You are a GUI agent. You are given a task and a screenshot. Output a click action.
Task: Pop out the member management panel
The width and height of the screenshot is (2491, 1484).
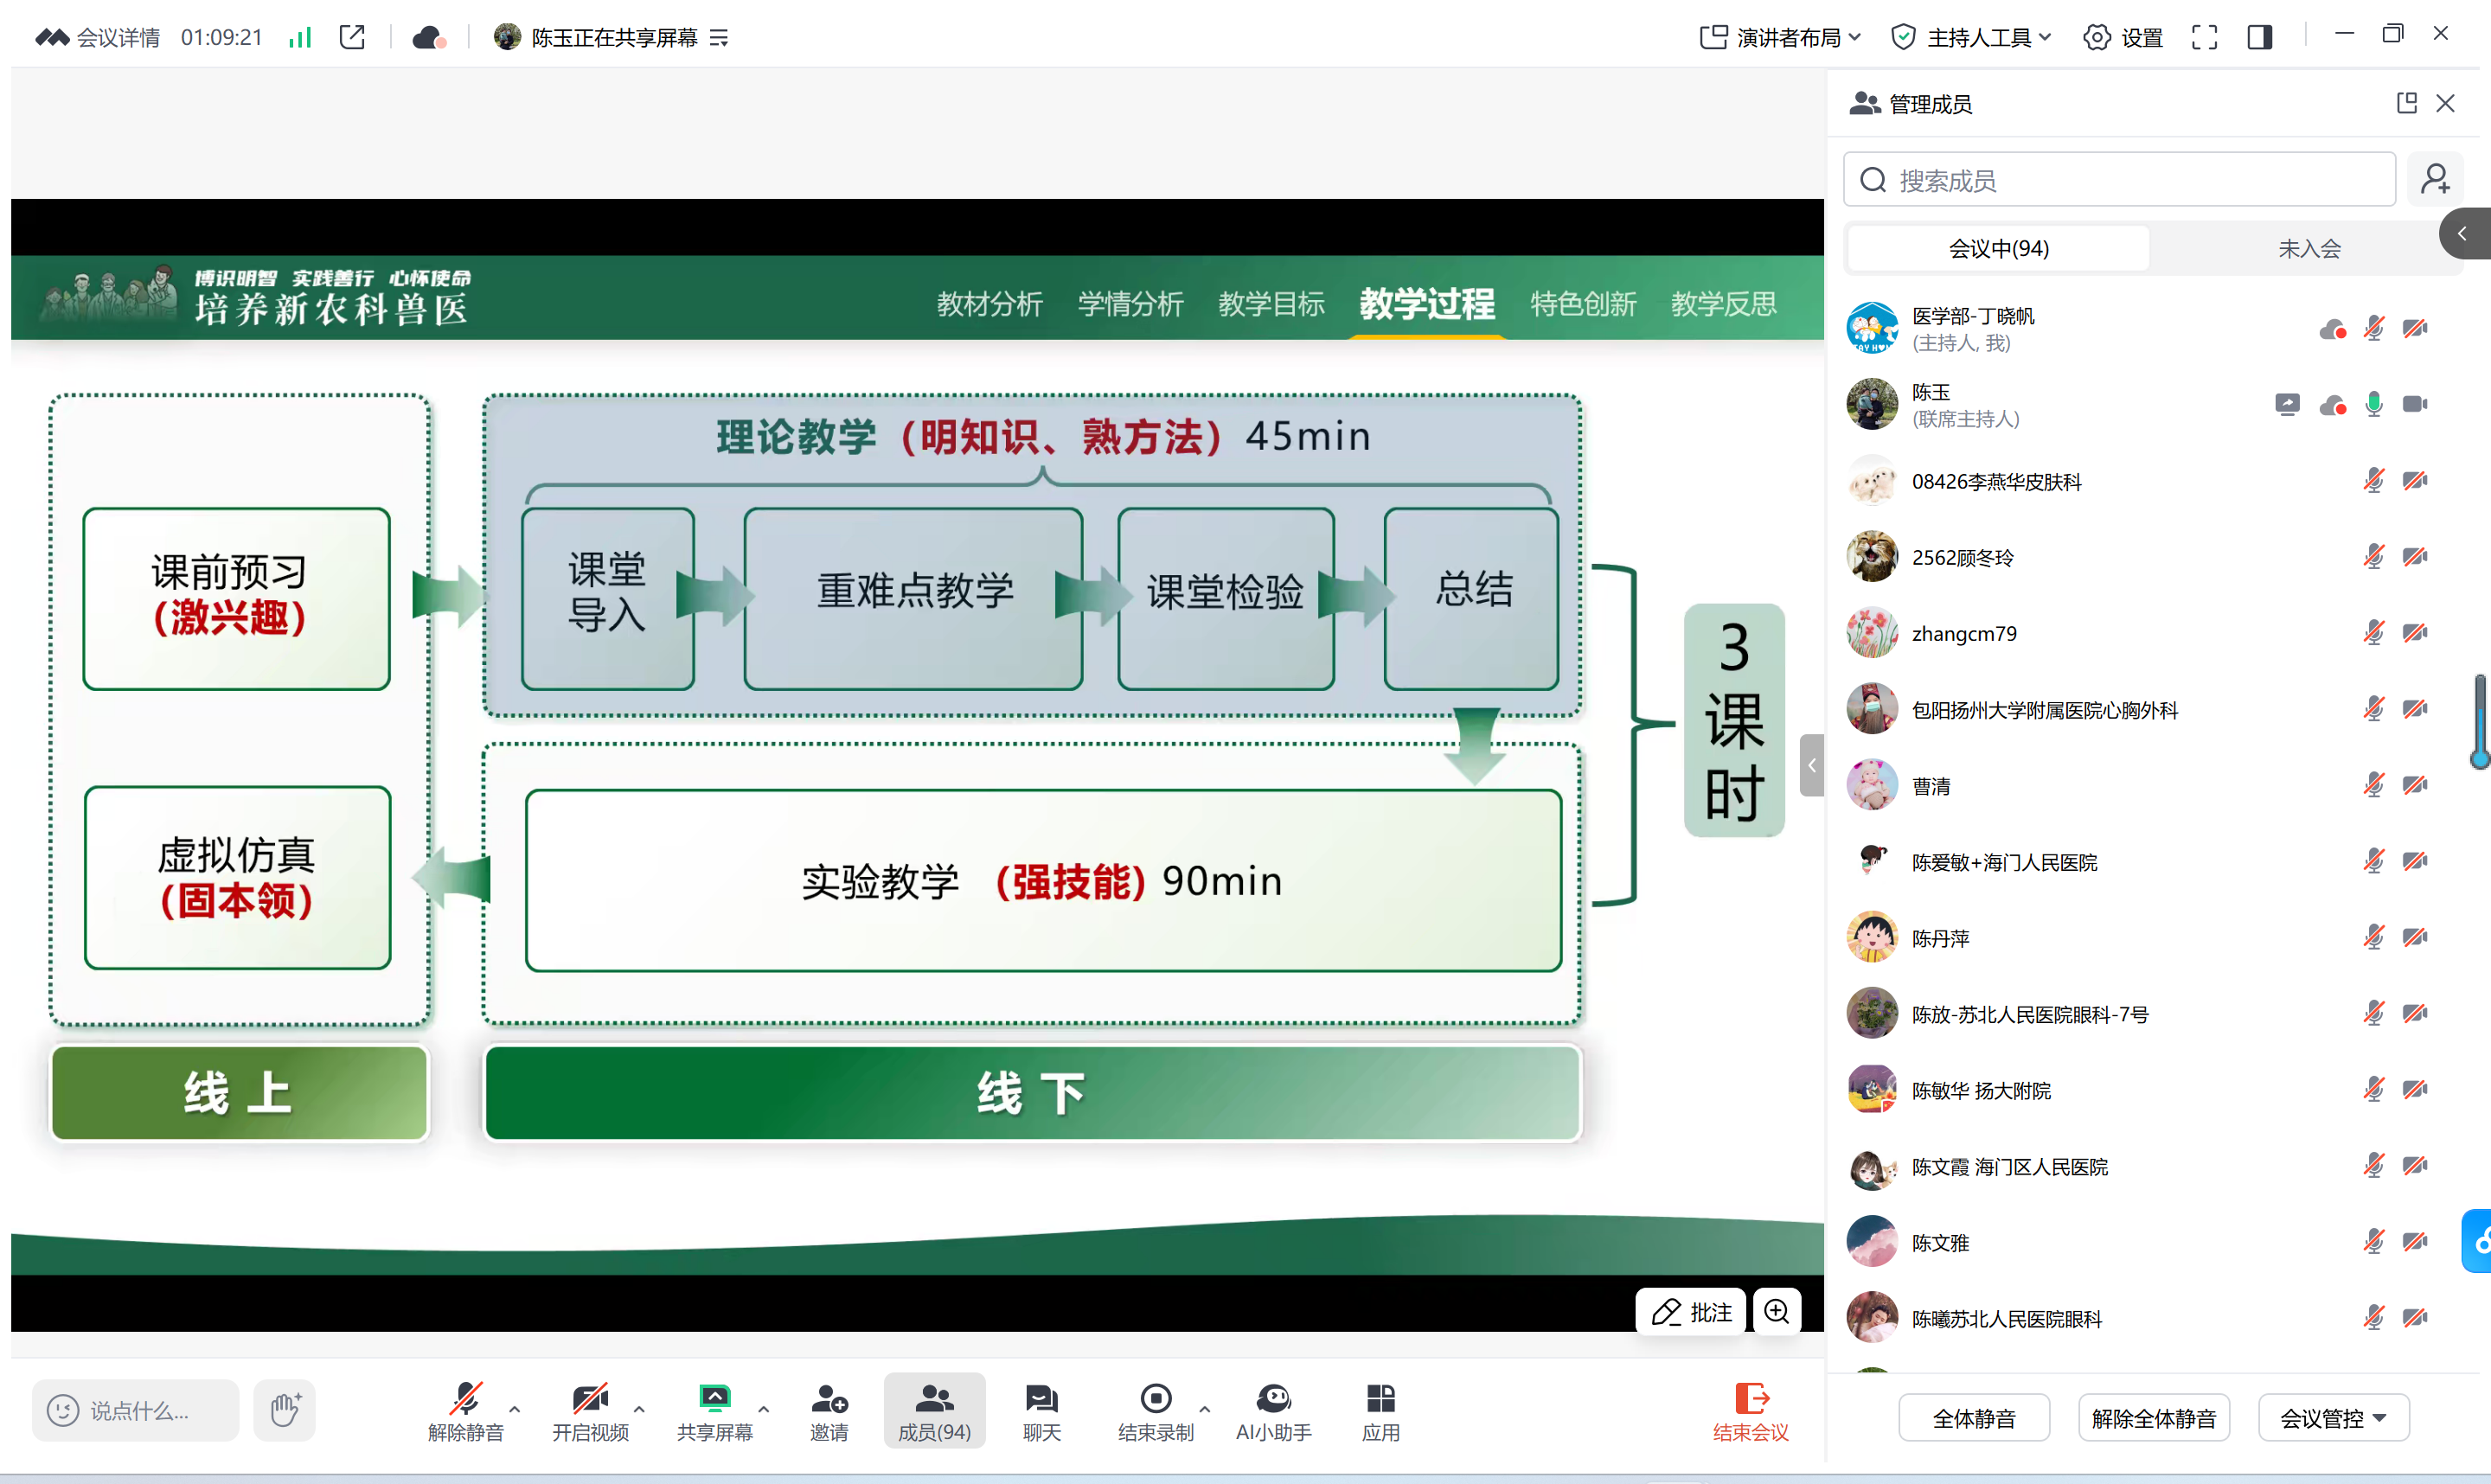[2406, 103]
